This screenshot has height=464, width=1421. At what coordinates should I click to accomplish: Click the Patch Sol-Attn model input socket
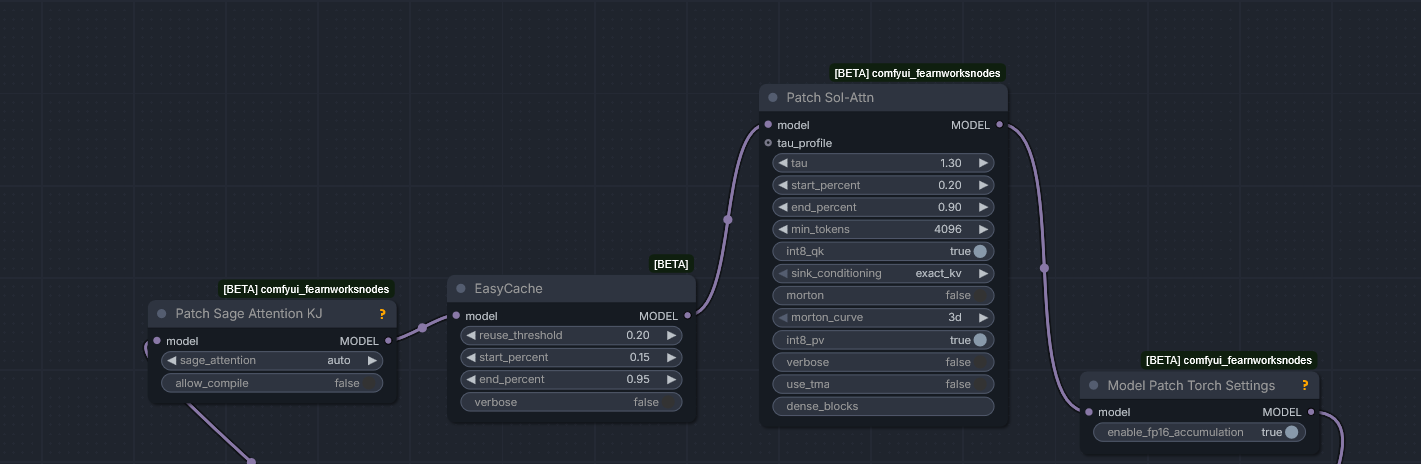[768, 125]
